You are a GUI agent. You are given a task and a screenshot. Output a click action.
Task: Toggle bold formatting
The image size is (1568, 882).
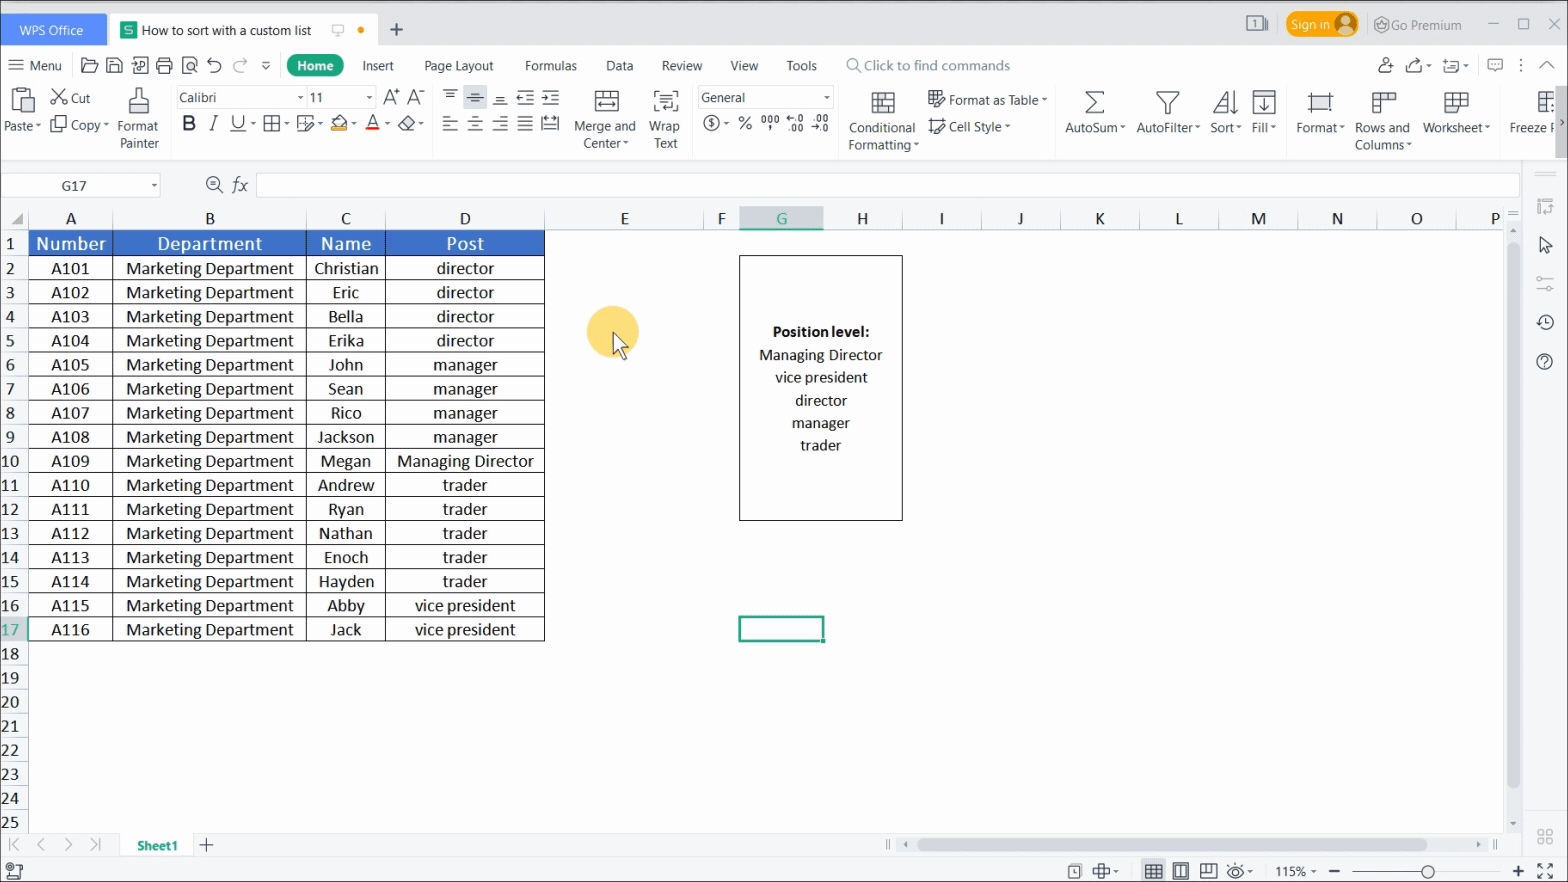(x=189, y=123)
